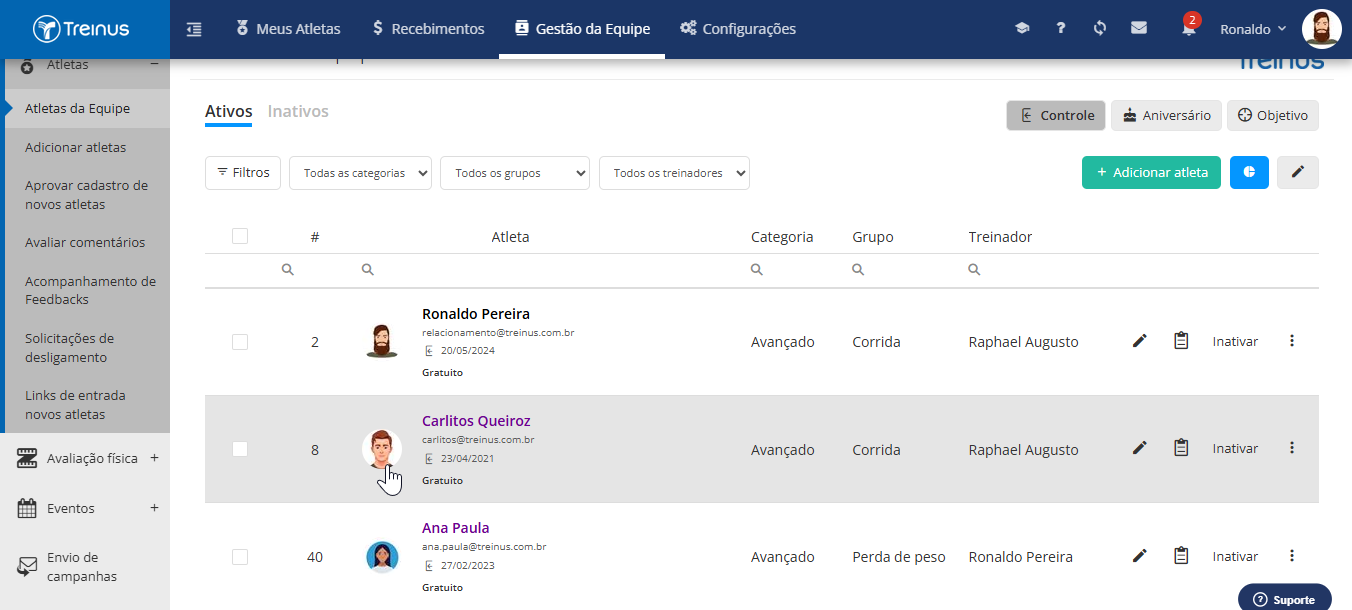Image resolution: width=1352 pixels, height=610 pixels.
Task: Click the Carlitos Queiroz avatar thumbnail
Action: (382, 449)
